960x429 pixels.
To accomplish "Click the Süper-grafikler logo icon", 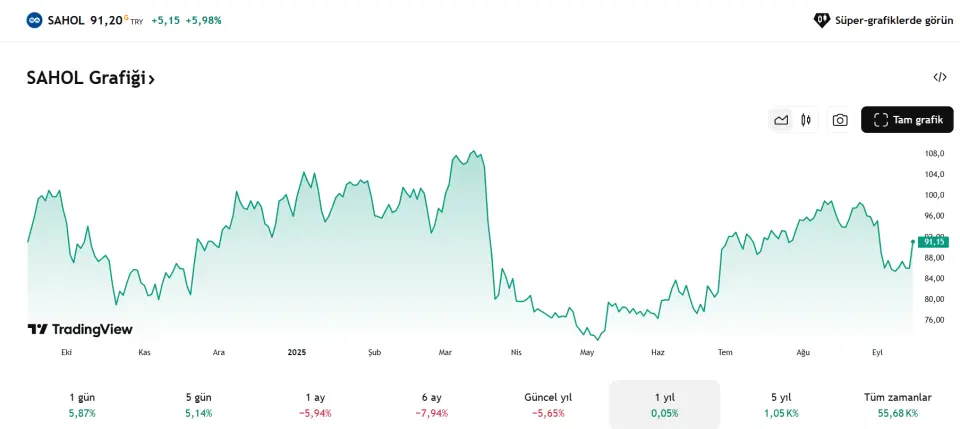I will click(x=822, y=20).
